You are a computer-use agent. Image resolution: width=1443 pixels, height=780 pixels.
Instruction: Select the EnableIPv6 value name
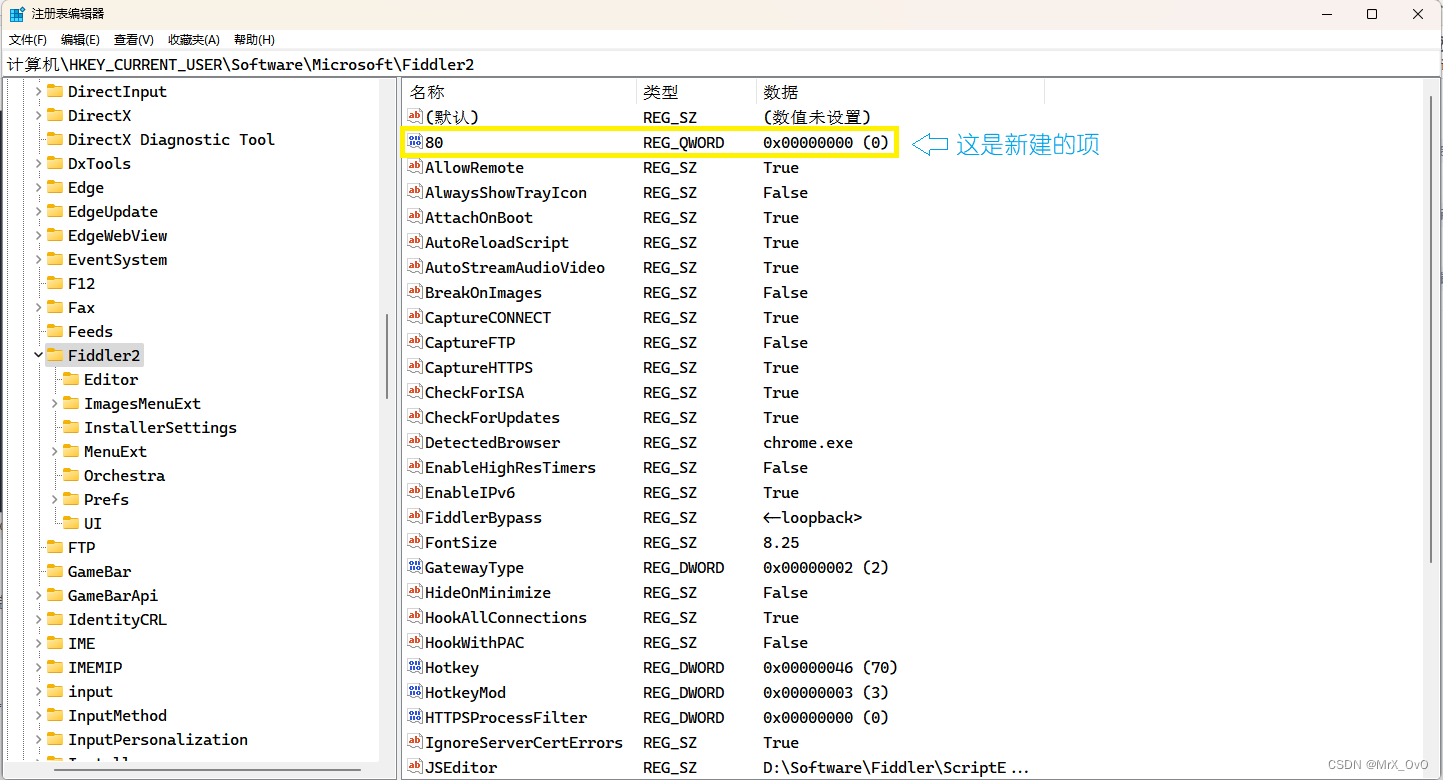click(x=470, y=492)
